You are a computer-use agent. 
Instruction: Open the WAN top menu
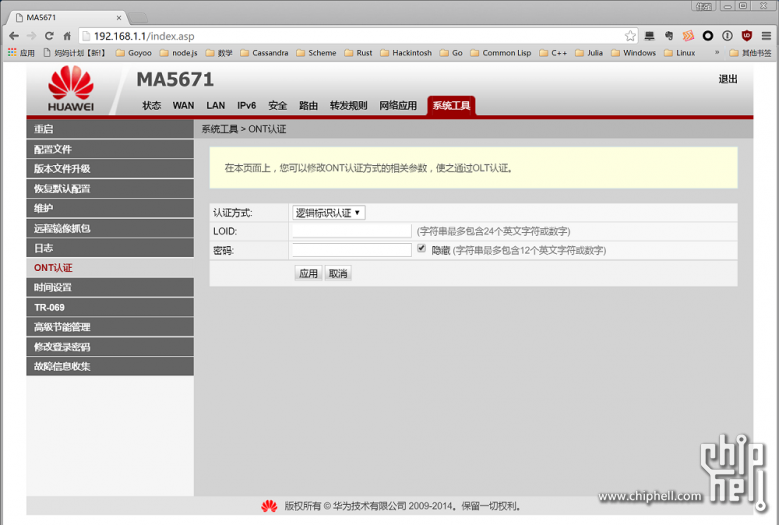point(183,105)
